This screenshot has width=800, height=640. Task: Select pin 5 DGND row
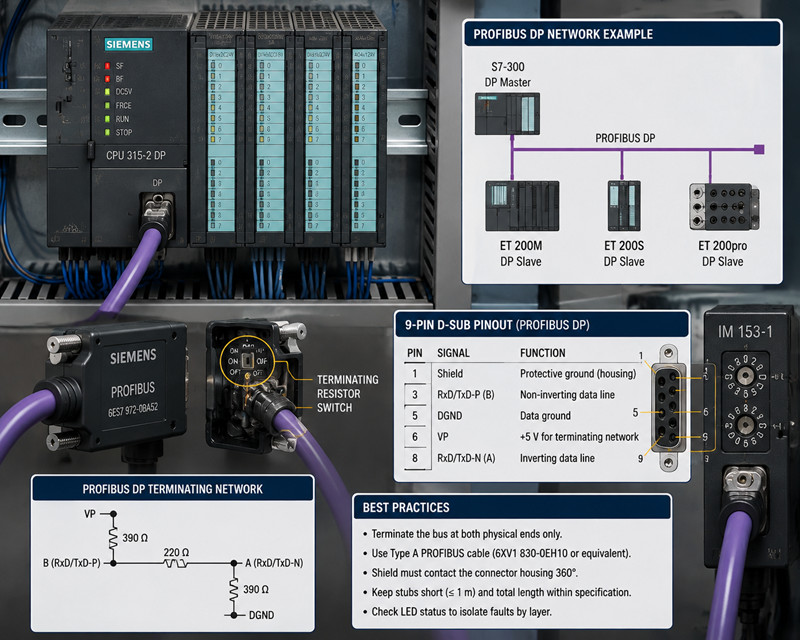[521, 415]
